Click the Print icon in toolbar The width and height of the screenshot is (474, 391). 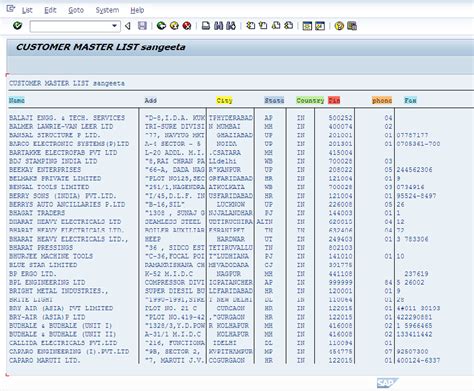(206, 26)
